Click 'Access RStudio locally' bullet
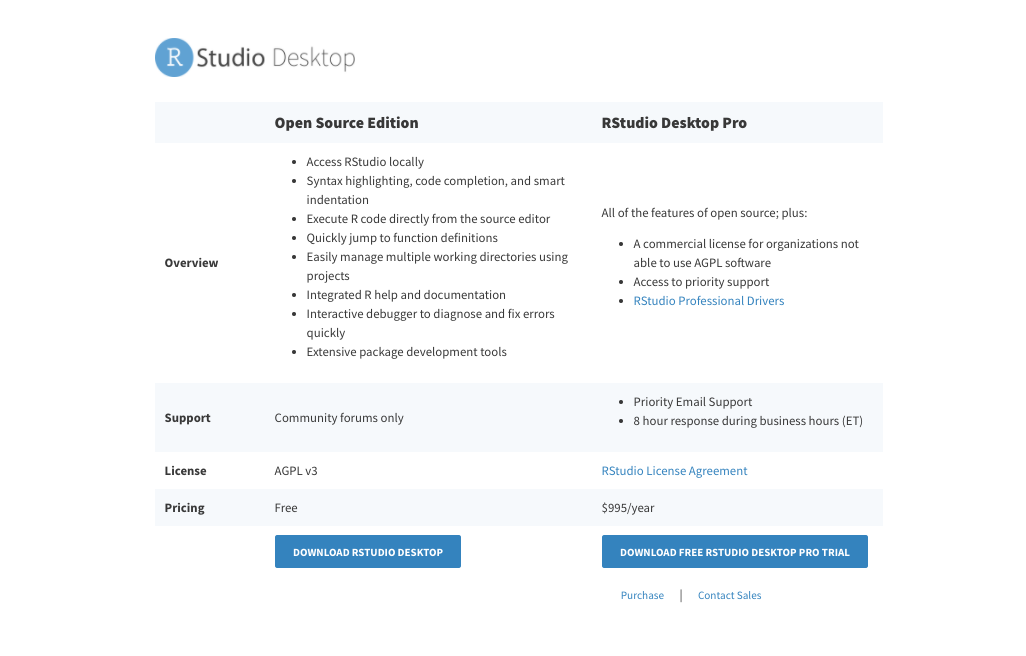This screenshot has width=1026, height=656. (x=365, y=162)
